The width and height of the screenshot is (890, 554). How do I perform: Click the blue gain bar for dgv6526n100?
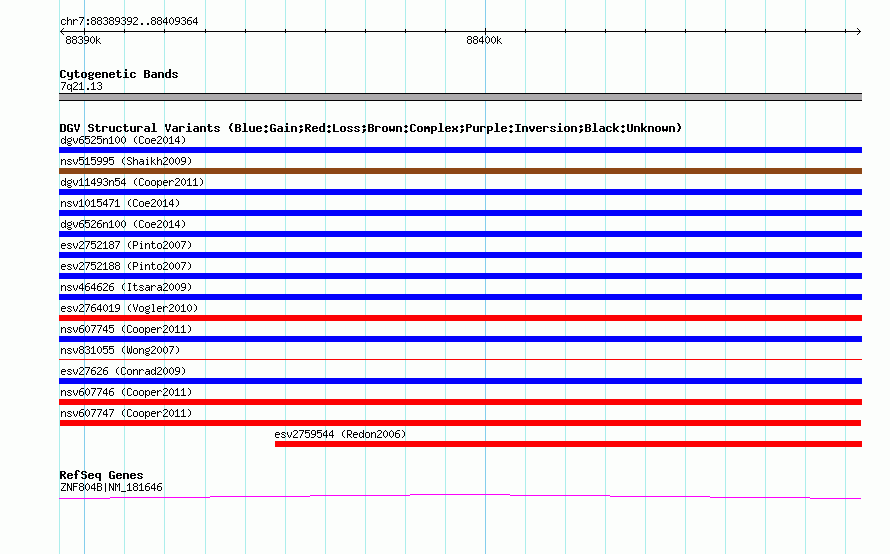pos(460,234)
